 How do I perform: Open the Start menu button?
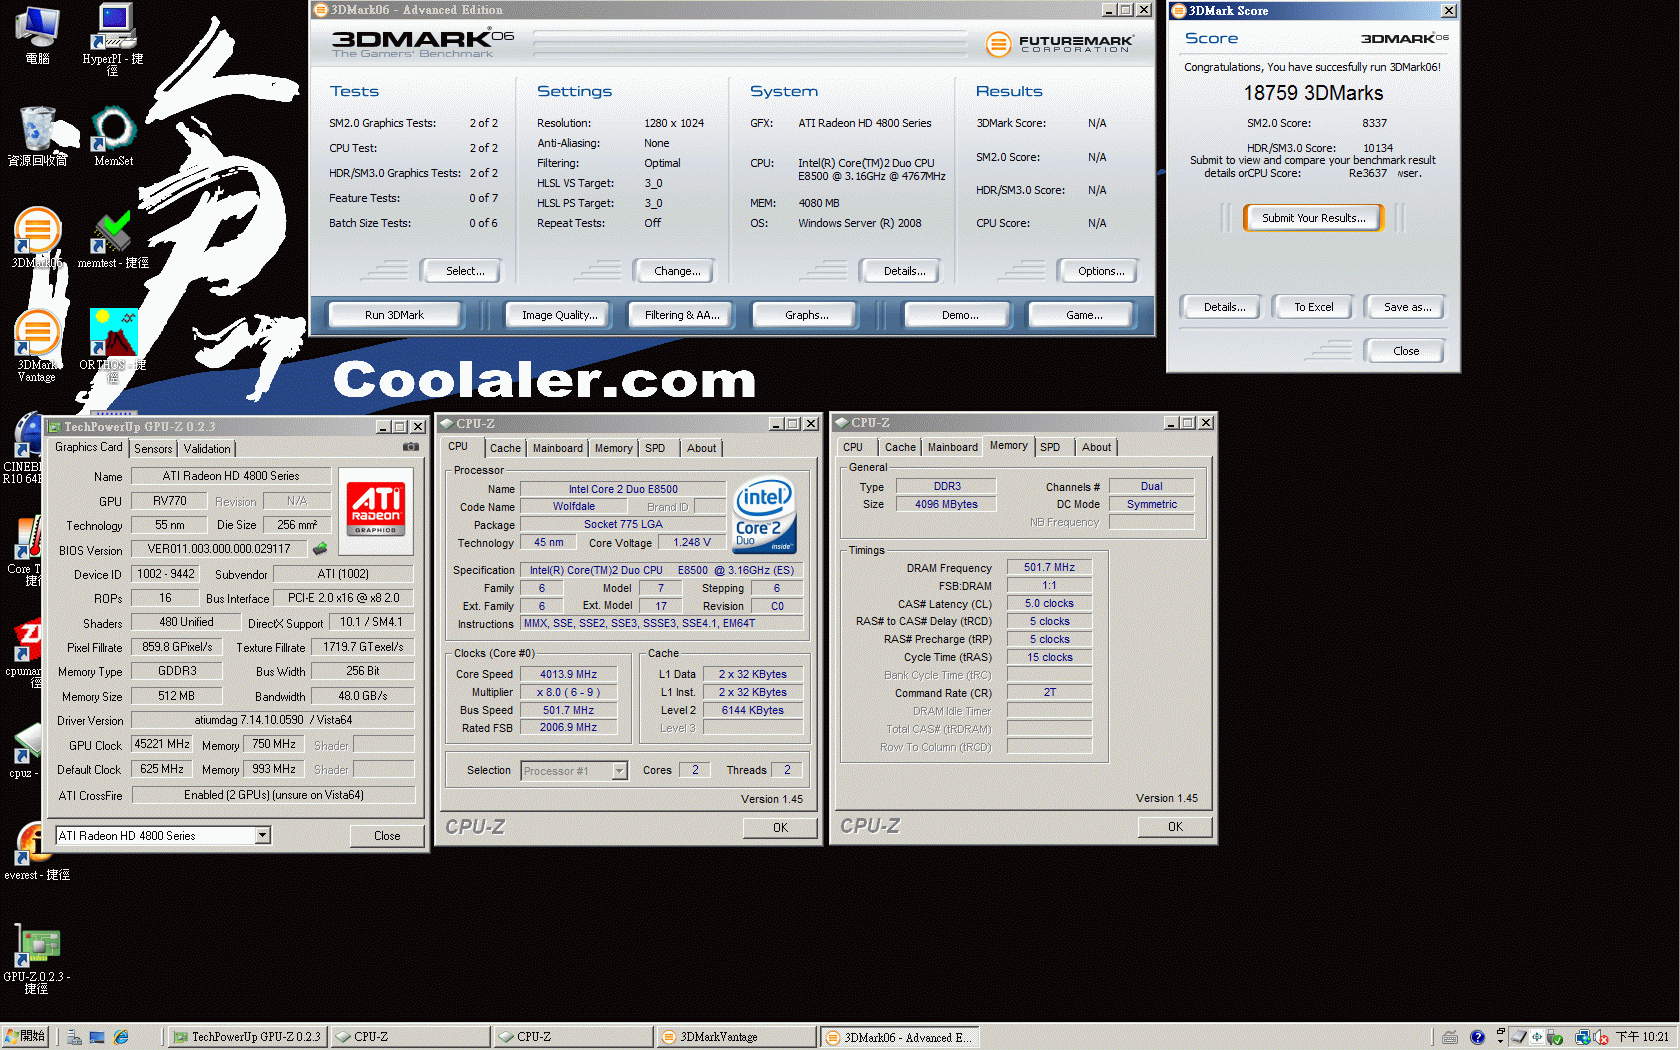[x=26, y=1037]
